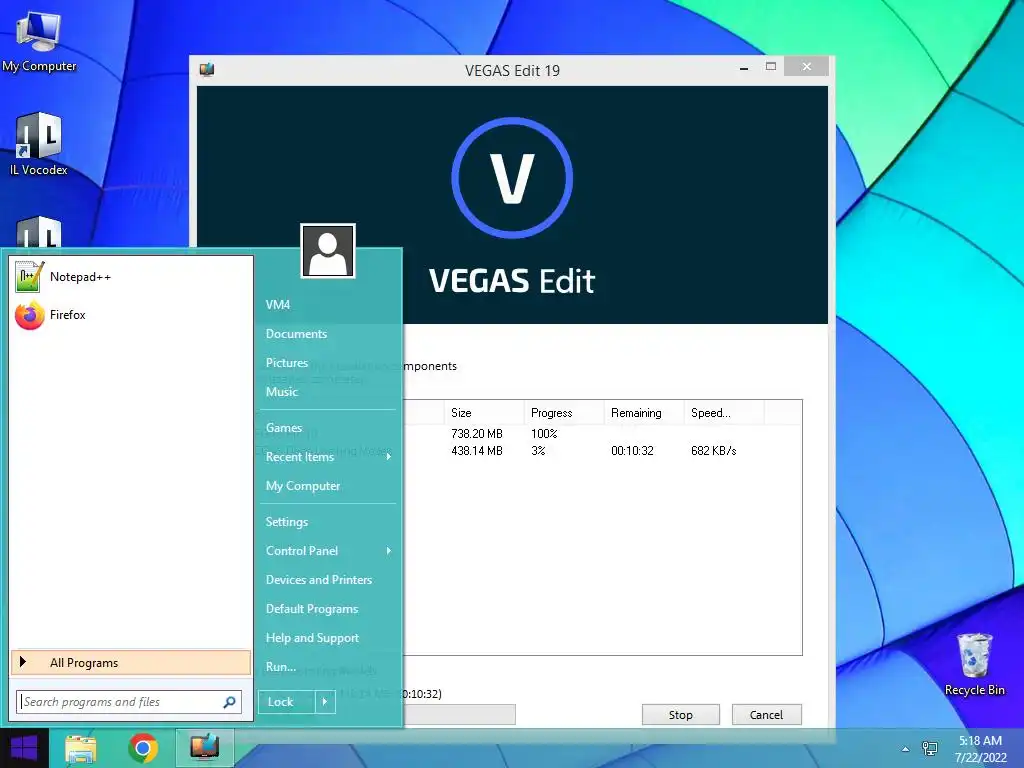Close the VEGAS Edit 19 window

click(807, 67)
